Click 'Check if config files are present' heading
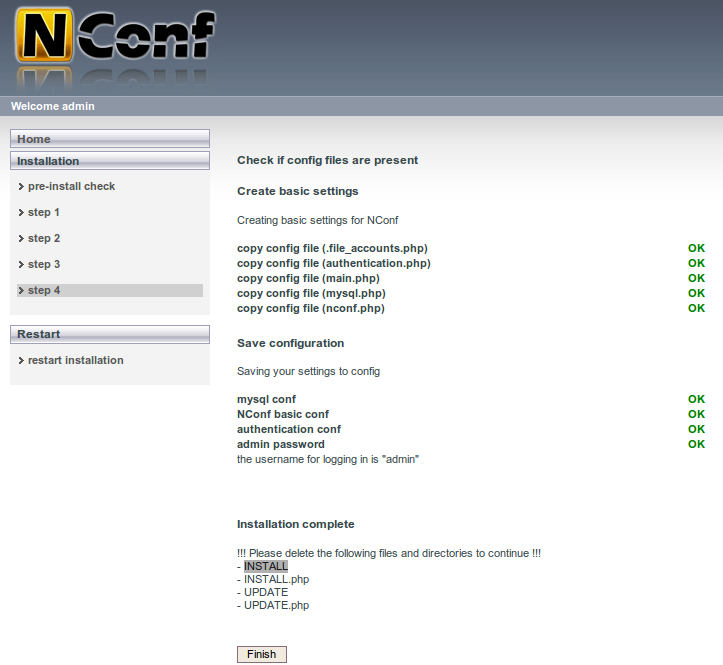723x665 pixels. click(327, 160)
